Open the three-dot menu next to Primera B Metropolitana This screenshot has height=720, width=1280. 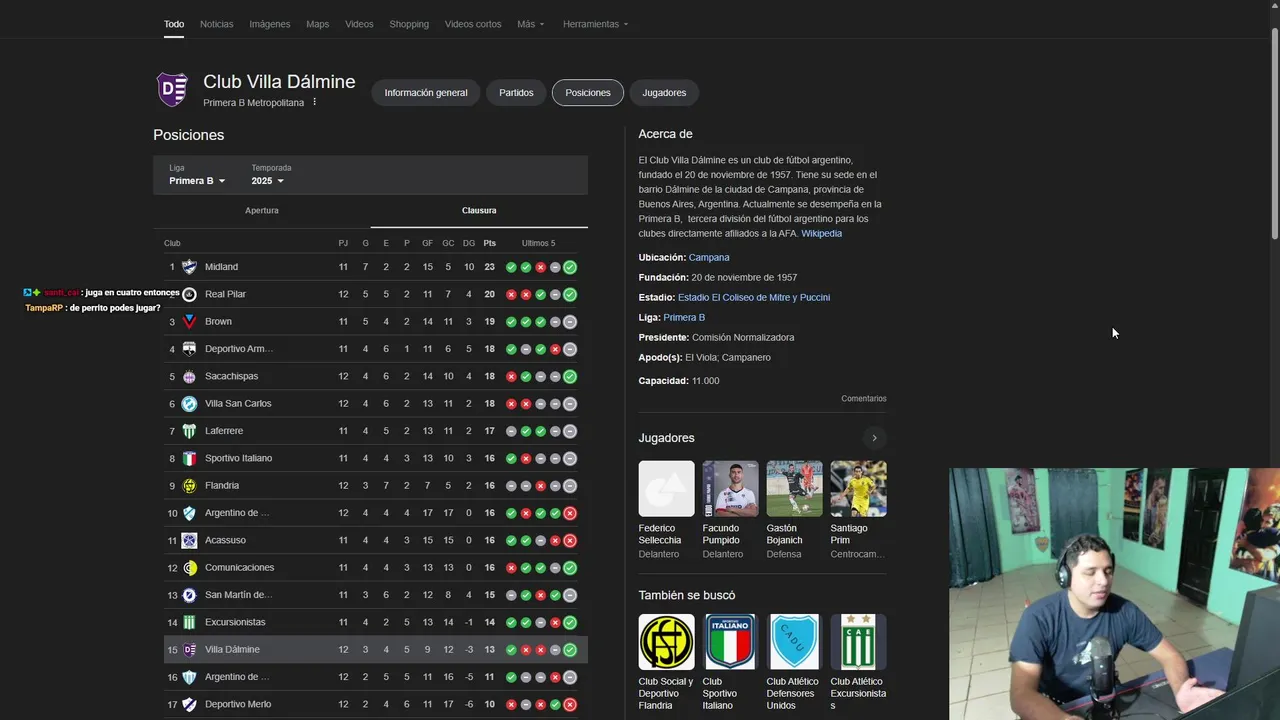(314, 102)
